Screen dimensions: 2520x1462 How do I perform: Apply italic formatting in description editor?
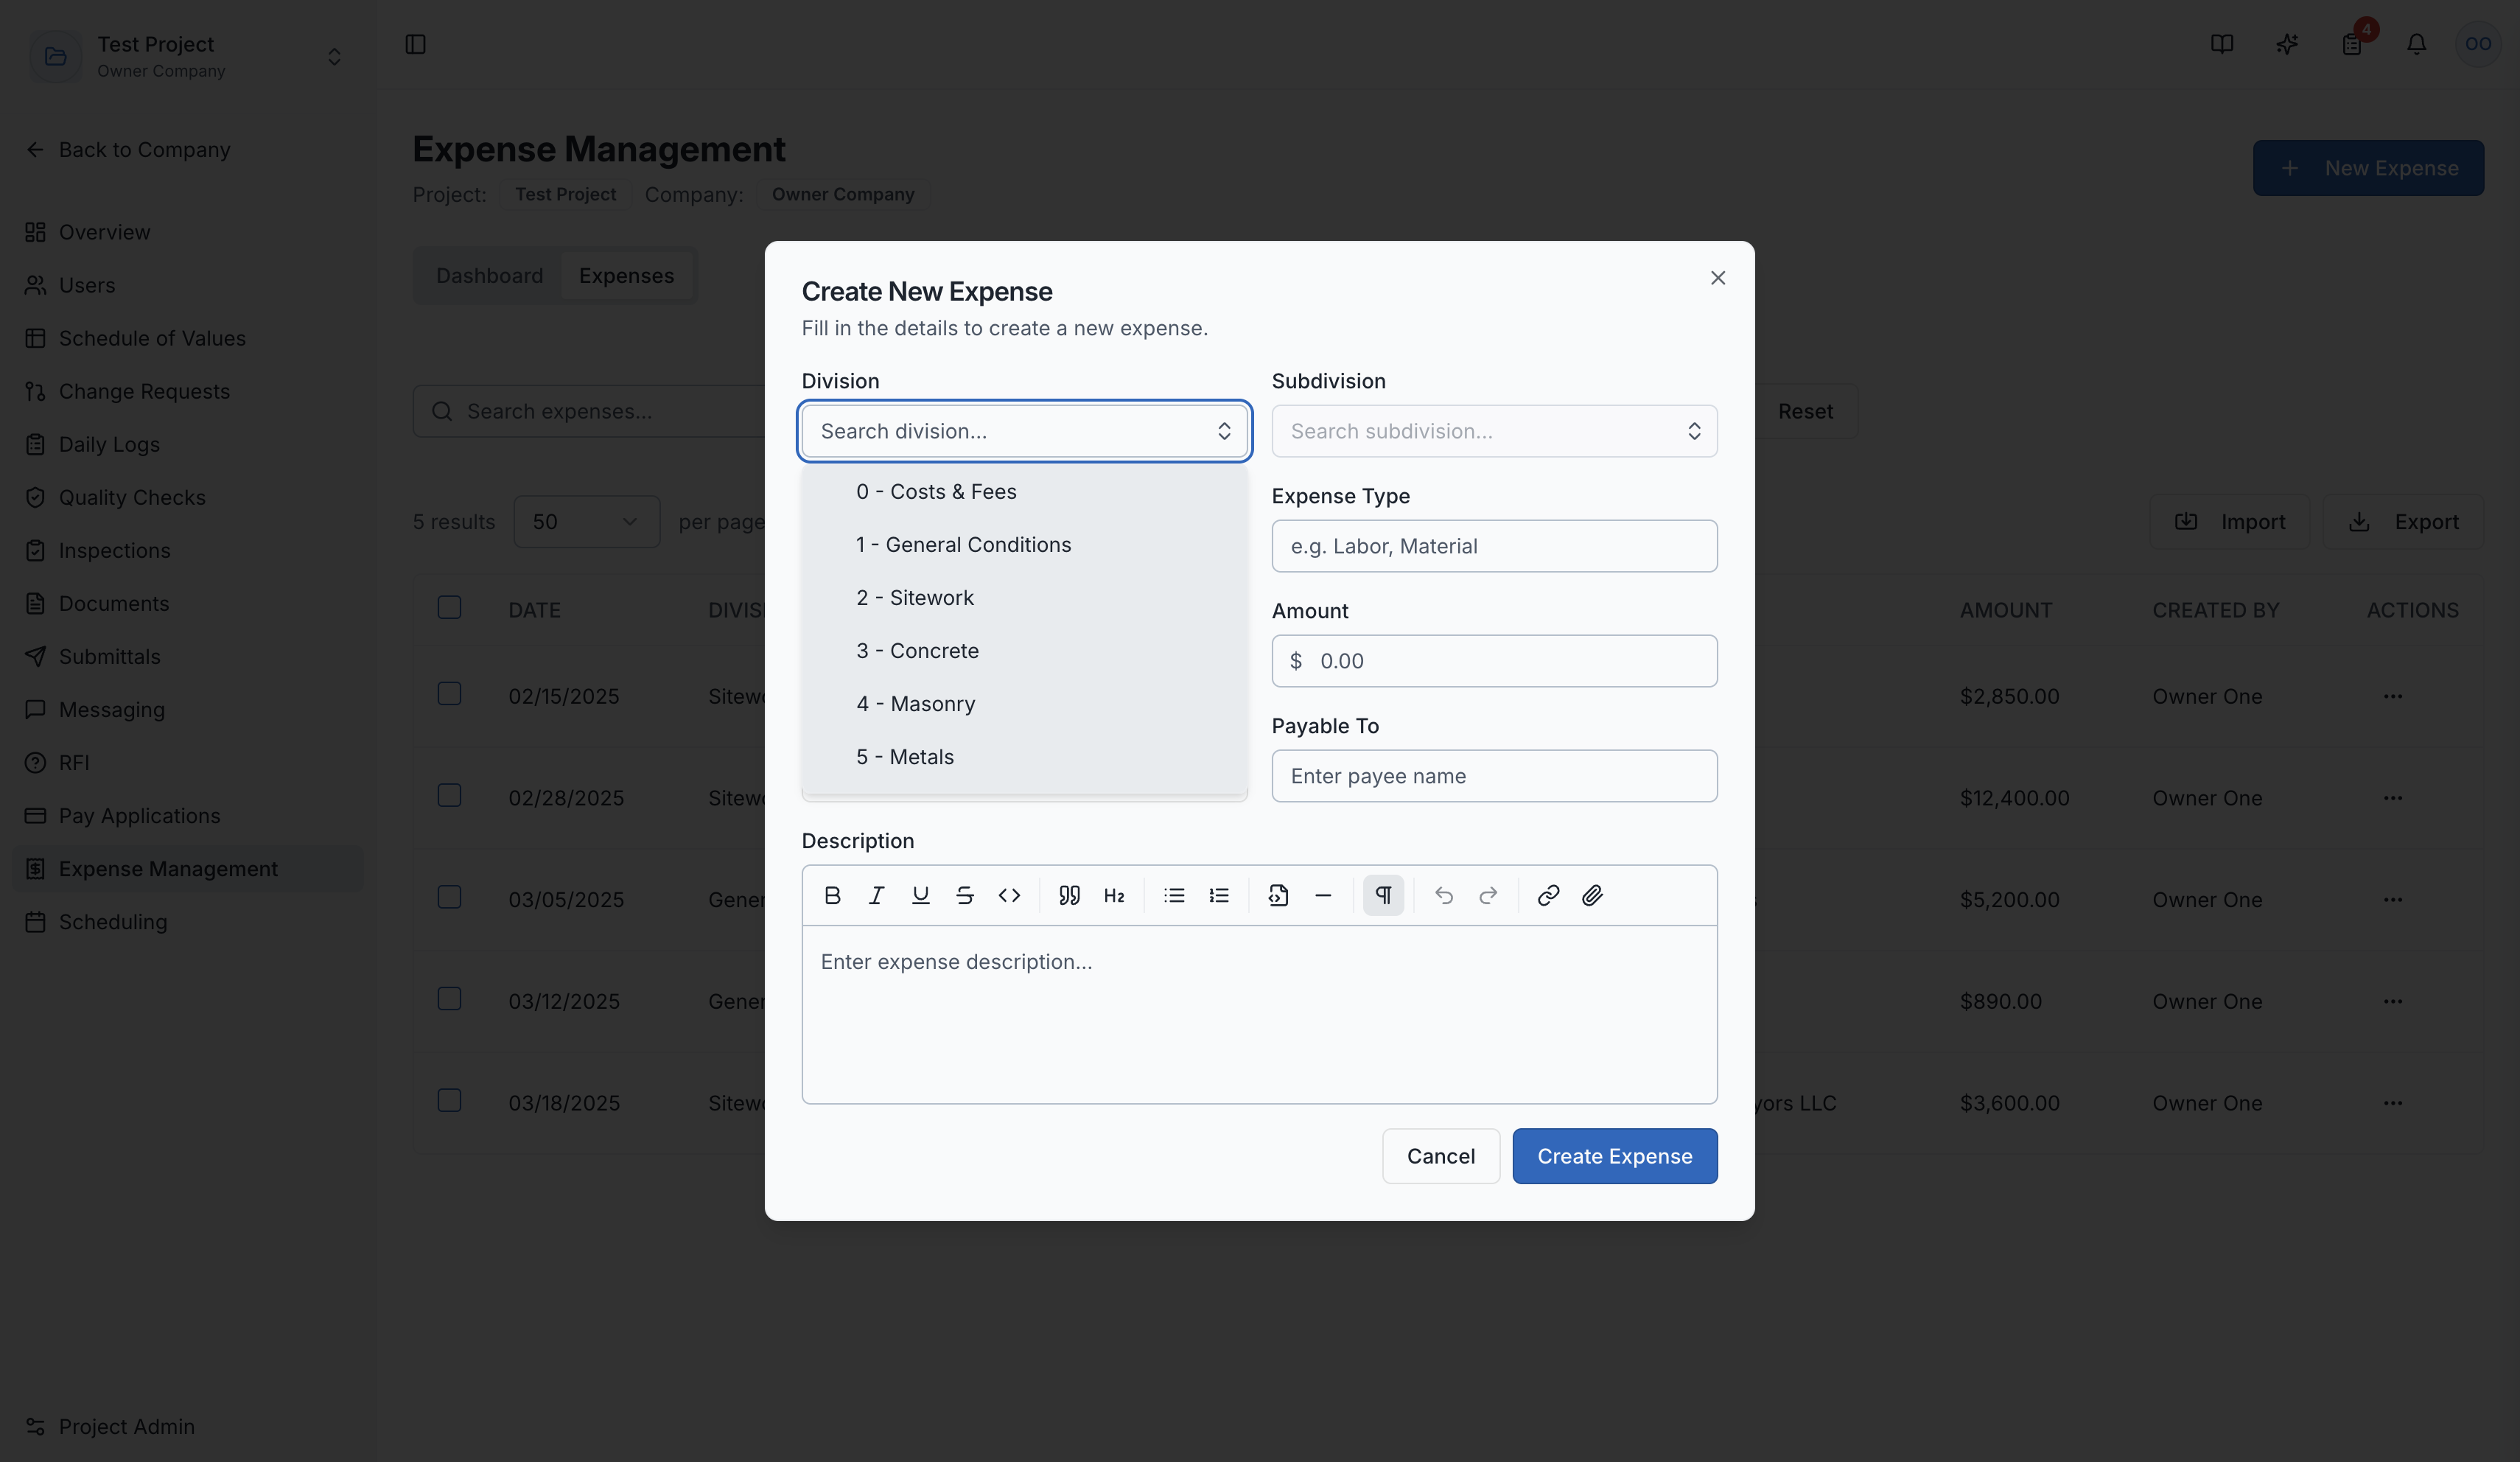(x=876, y=895)
